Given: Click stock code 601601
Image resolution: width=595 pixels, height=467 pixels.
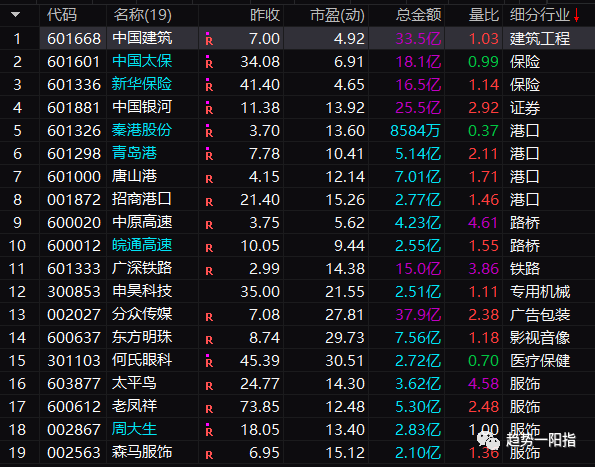Looking at the screenshot, I should point(74,62).
